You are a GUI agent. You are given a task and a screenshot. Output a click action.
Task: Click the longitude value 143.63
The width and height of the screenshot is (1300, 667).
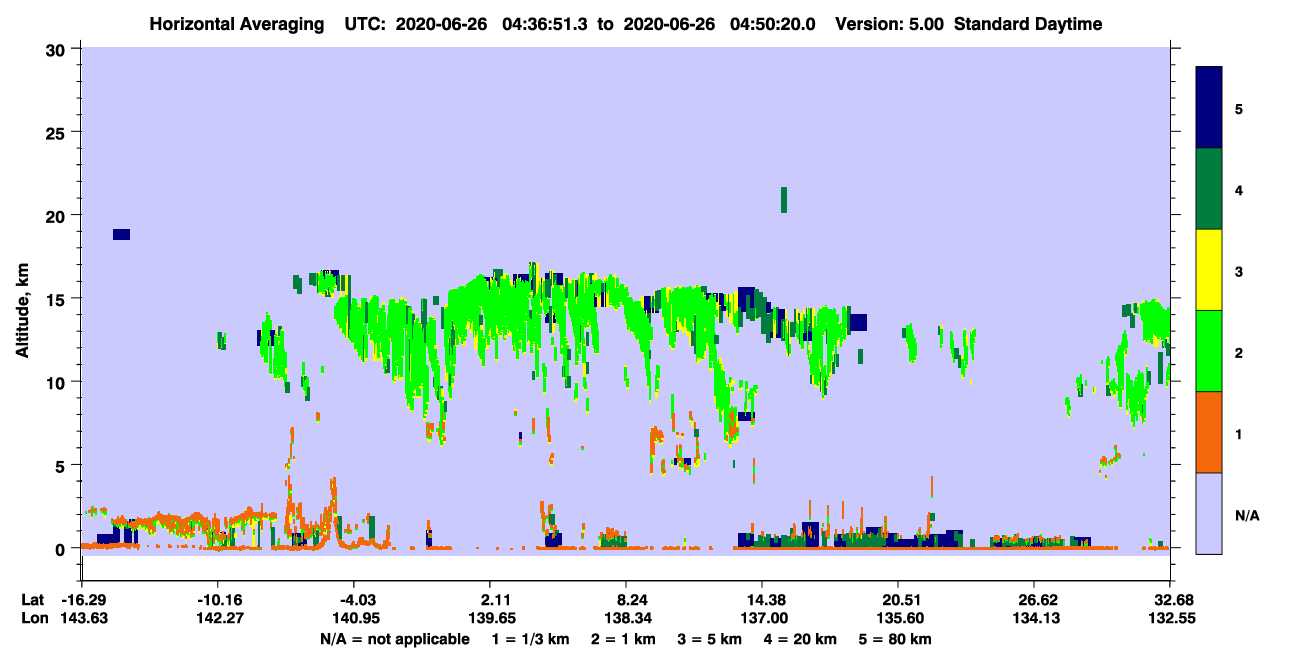point(84,618)
